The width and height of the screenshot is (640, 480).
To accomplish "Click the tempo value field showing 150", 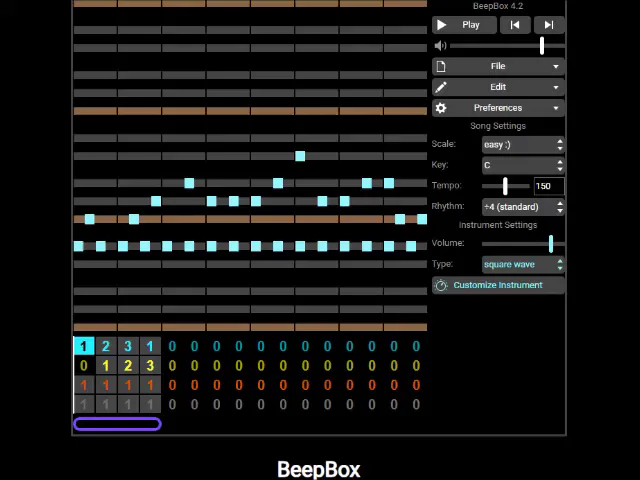I will coord(549,186).
